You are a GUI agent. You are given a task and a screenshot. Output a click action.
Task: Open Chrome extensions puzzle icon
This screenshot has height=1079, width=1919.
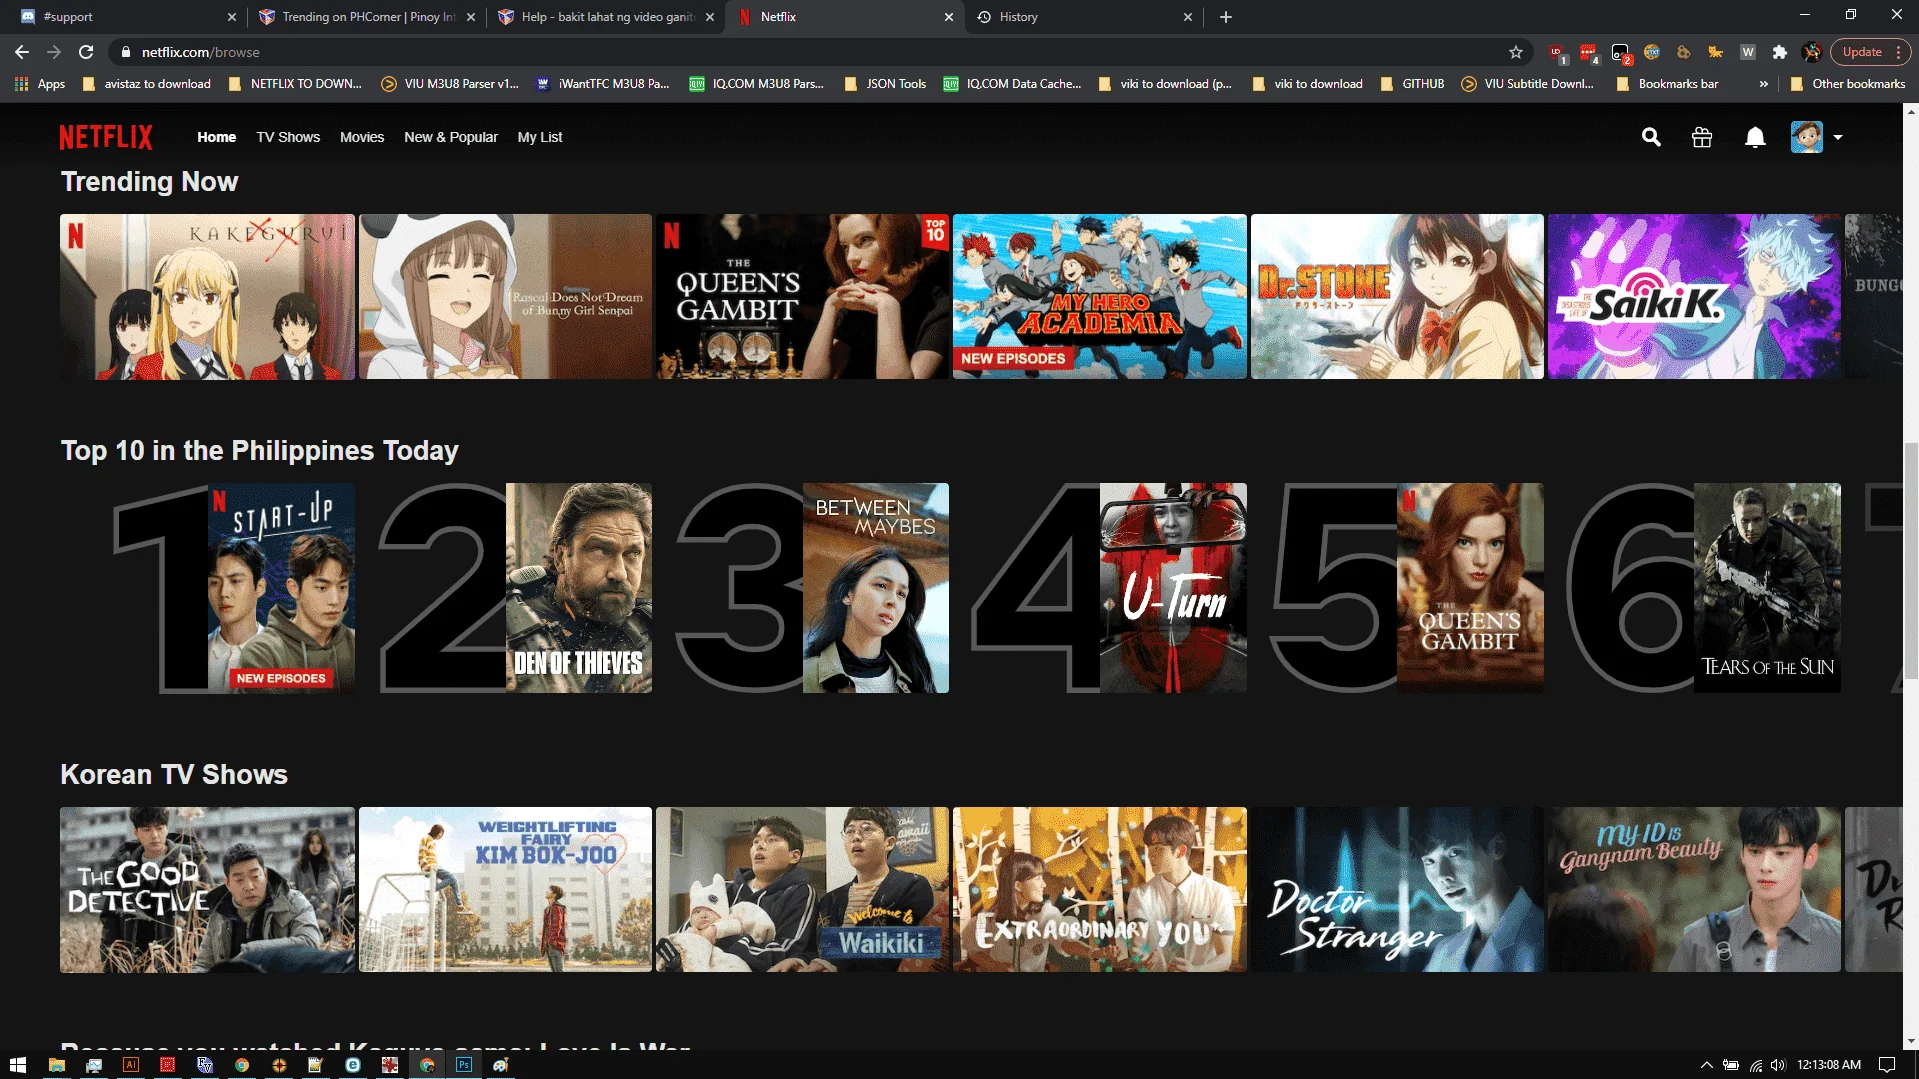(1779, 52)
